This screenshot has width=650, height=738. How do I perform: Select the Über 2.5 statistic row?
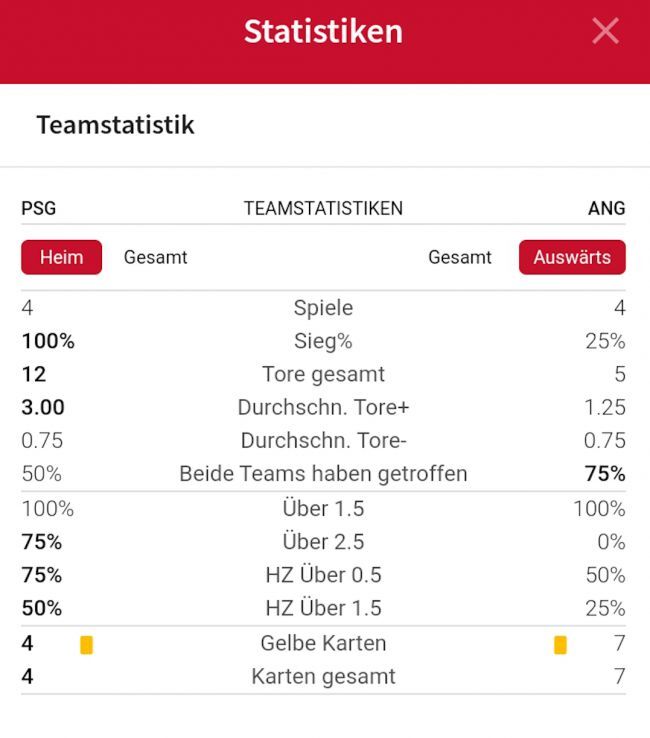coord(323,542)
